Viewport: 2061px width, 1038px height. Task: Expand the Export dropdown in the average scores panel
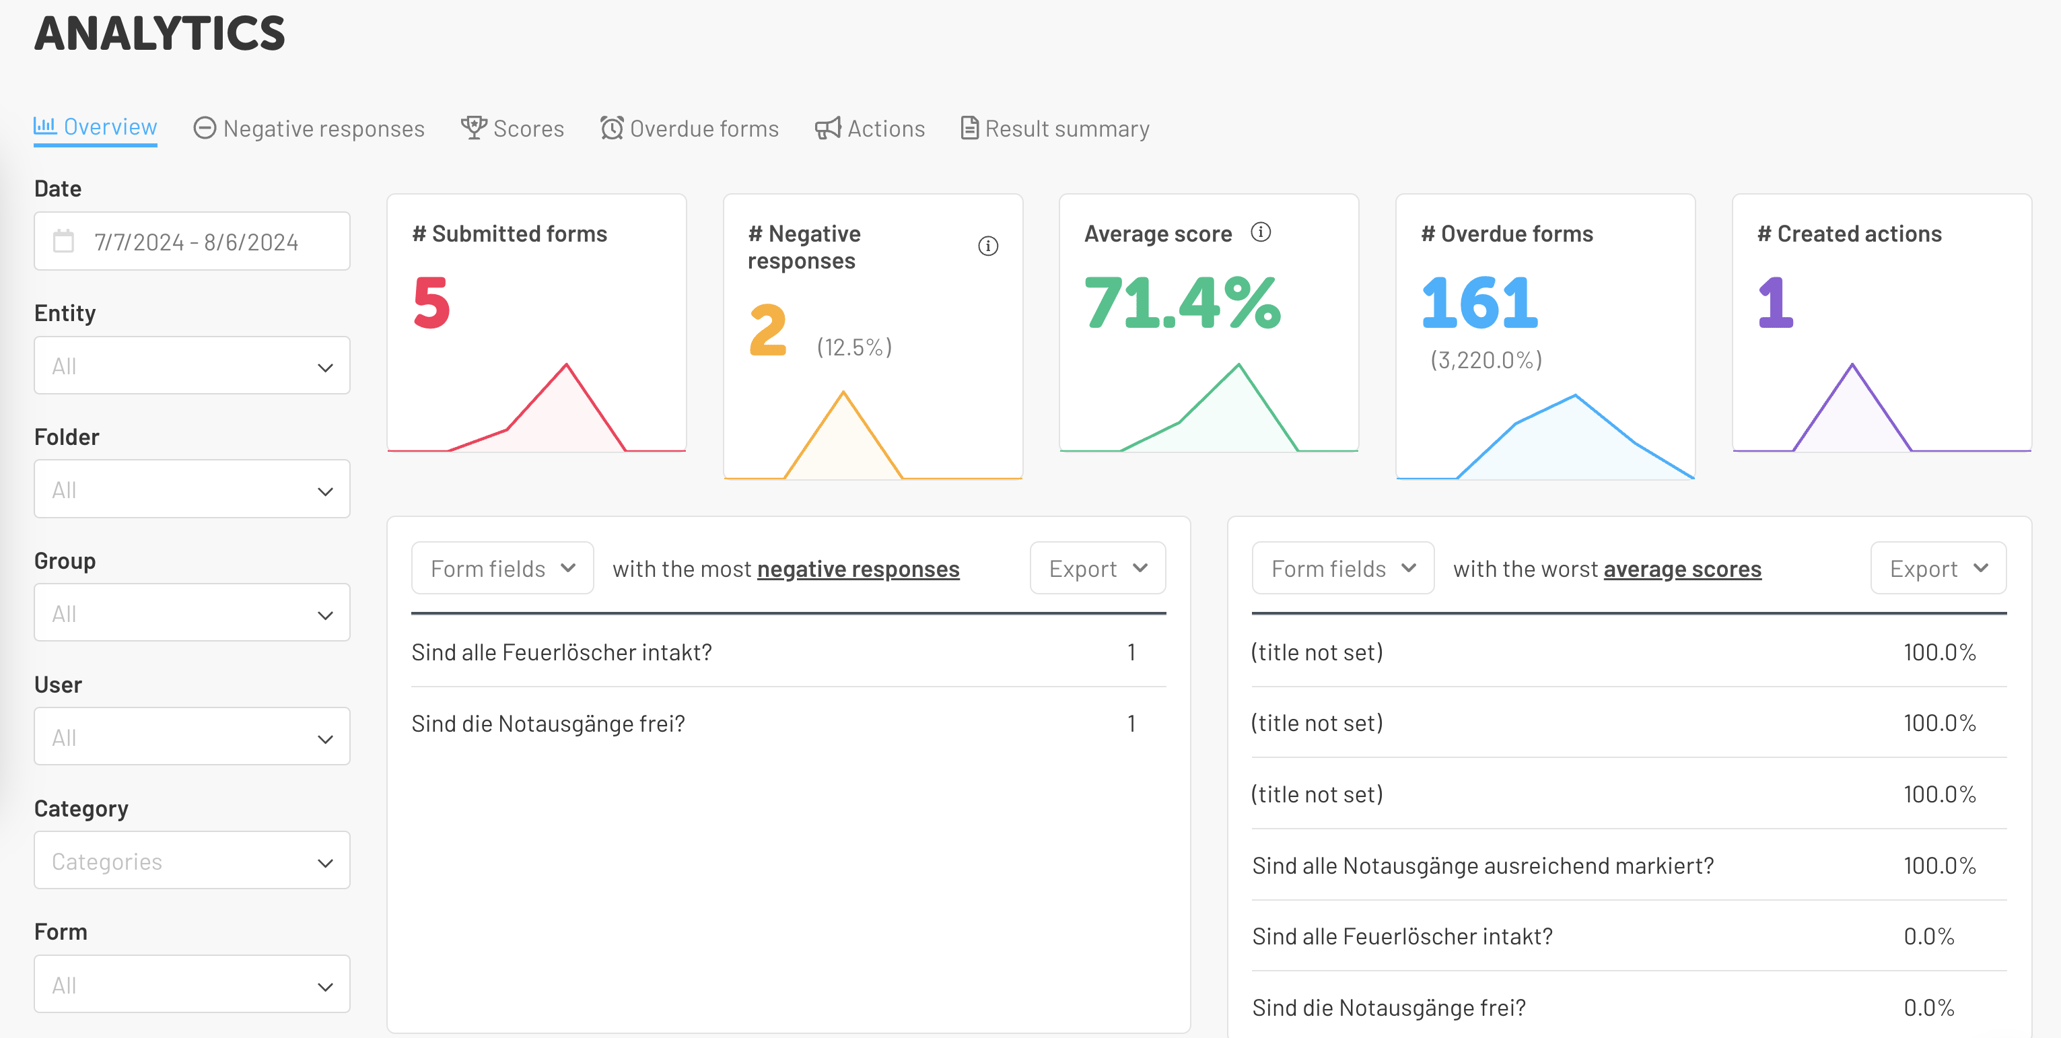(x=1937, y=567)
